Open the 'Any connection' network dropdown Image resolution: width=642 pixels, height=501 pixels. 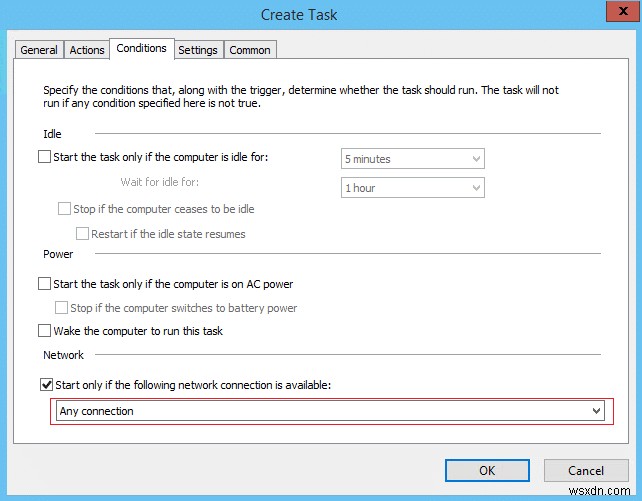click(331, 411)
